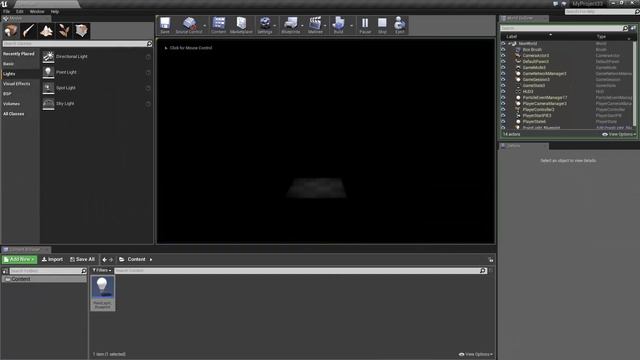Pause the running simulation
The width and height of the screenshot is (640, 360).
tap(365, 25)
